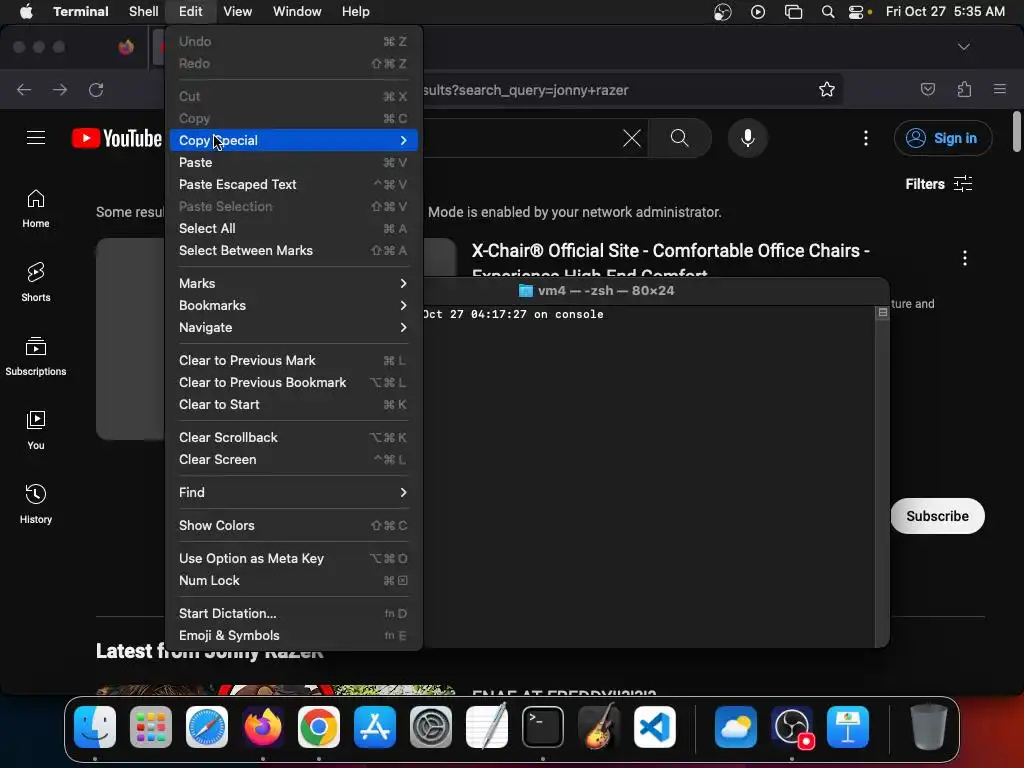
Task: Toggle Use Option as Meta Key
Action: click(x=293, y=558)
